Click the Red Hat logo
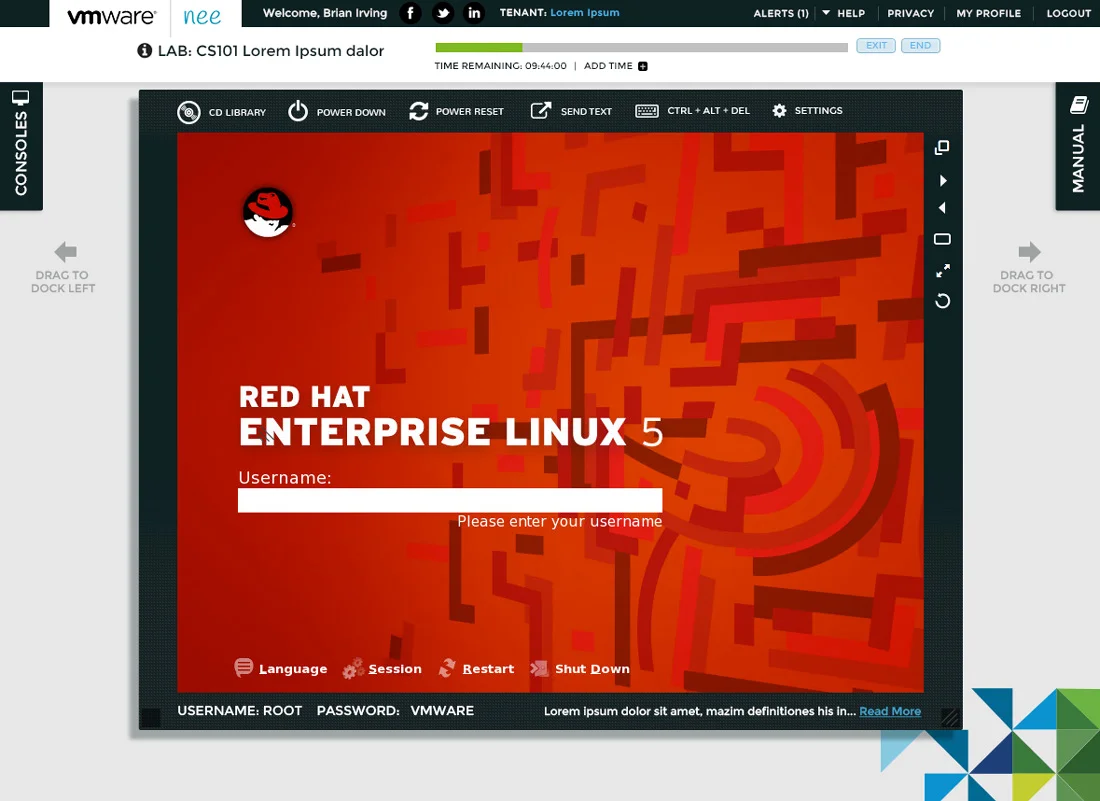1100x801 pixels. (x=268, y=213)
